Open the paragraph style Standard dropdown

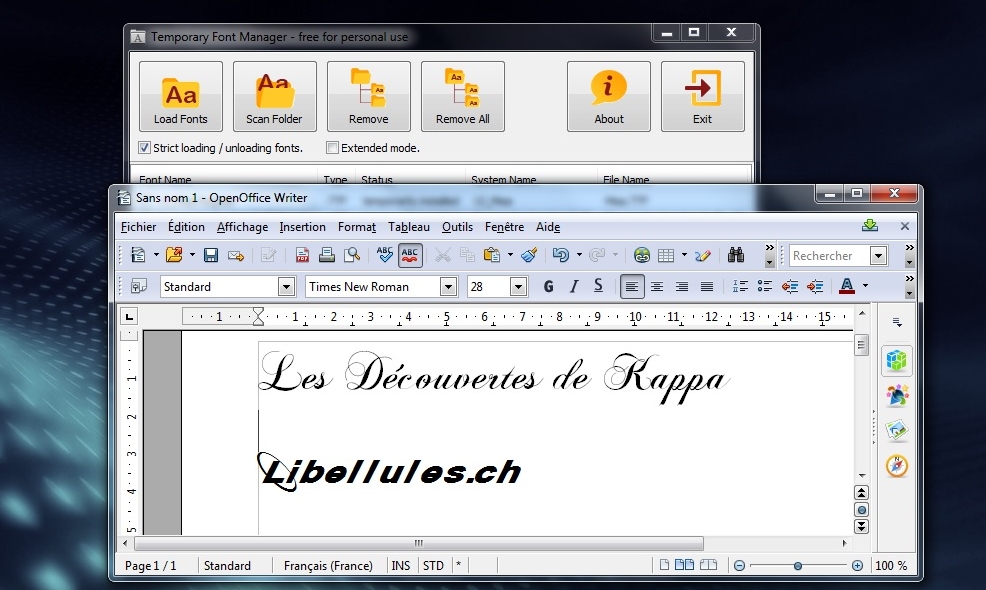(x=286, y=287)
